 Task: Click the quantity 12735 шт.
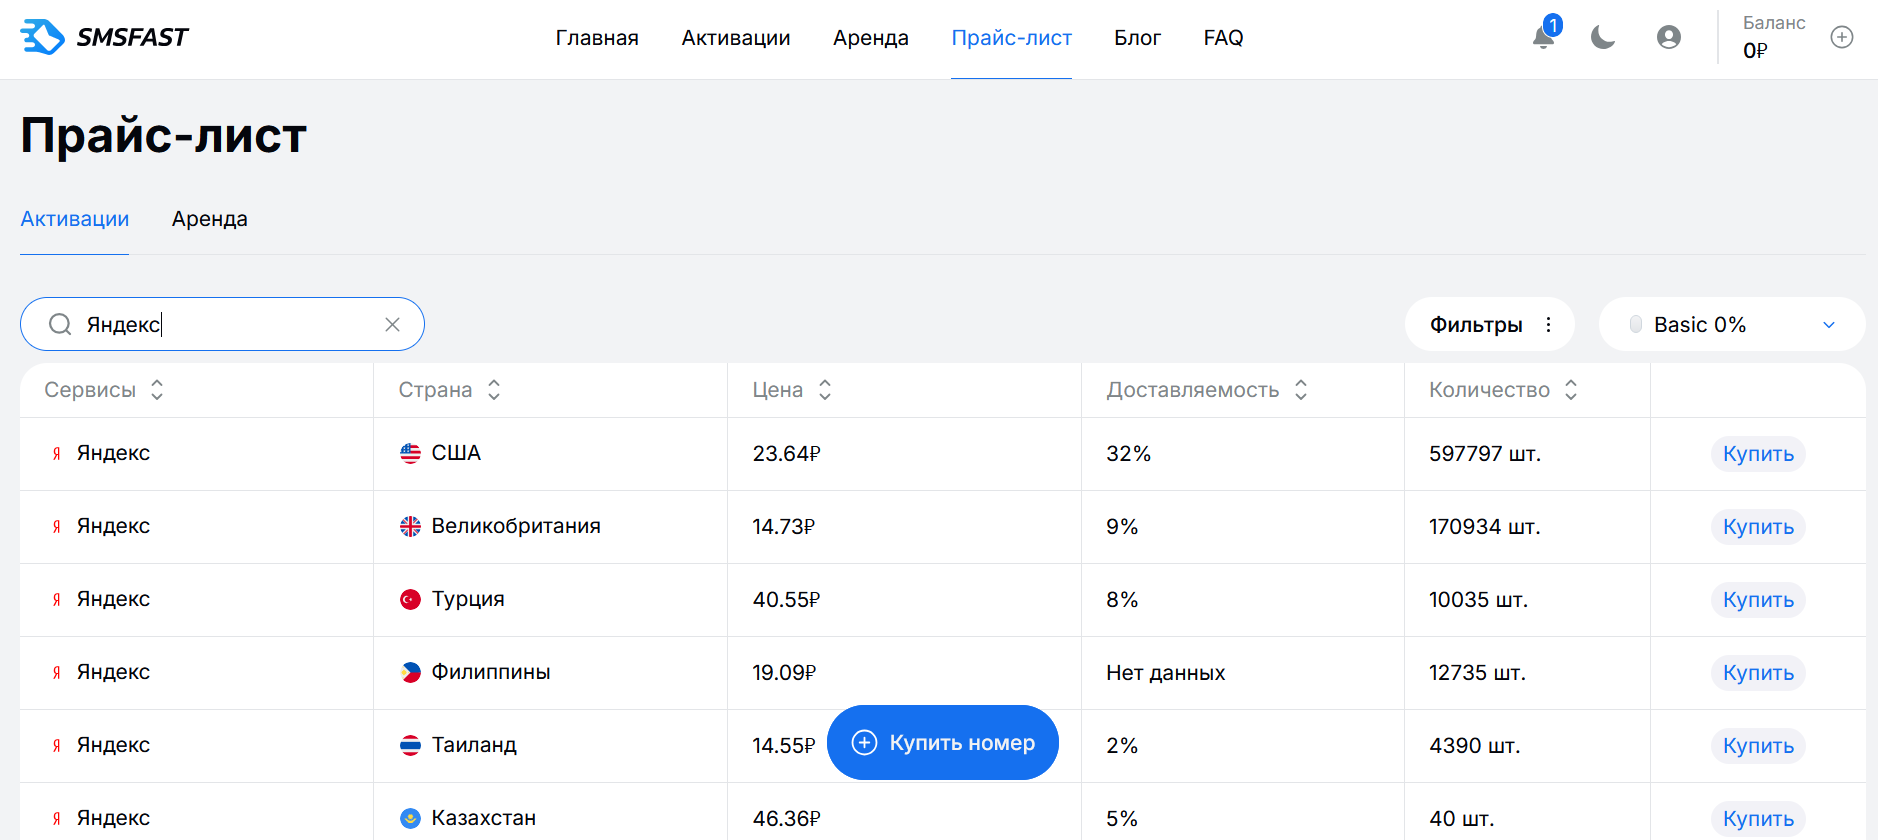(x=1478, y=673)
